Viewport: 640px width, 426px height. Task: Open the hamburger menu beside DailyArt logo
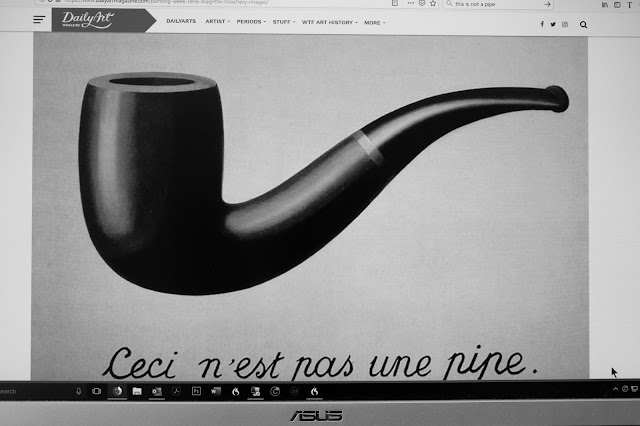pyautogui.click(x=39, y=19)
